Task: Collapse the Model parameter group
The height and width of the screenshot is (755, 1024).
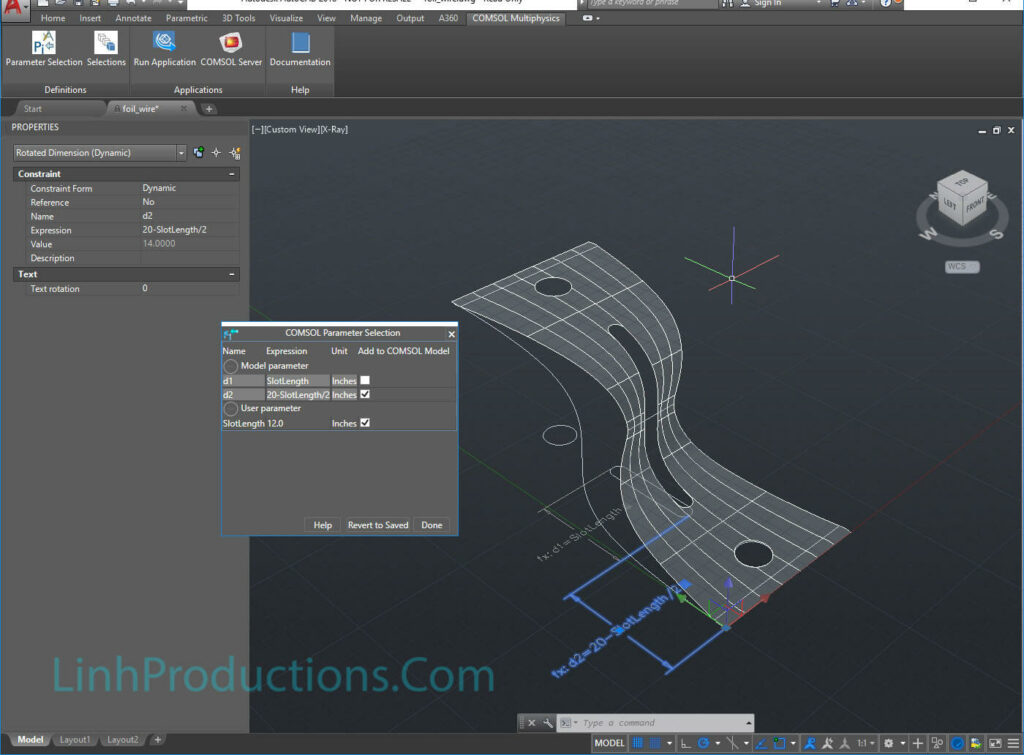Action: coord(231,366)
